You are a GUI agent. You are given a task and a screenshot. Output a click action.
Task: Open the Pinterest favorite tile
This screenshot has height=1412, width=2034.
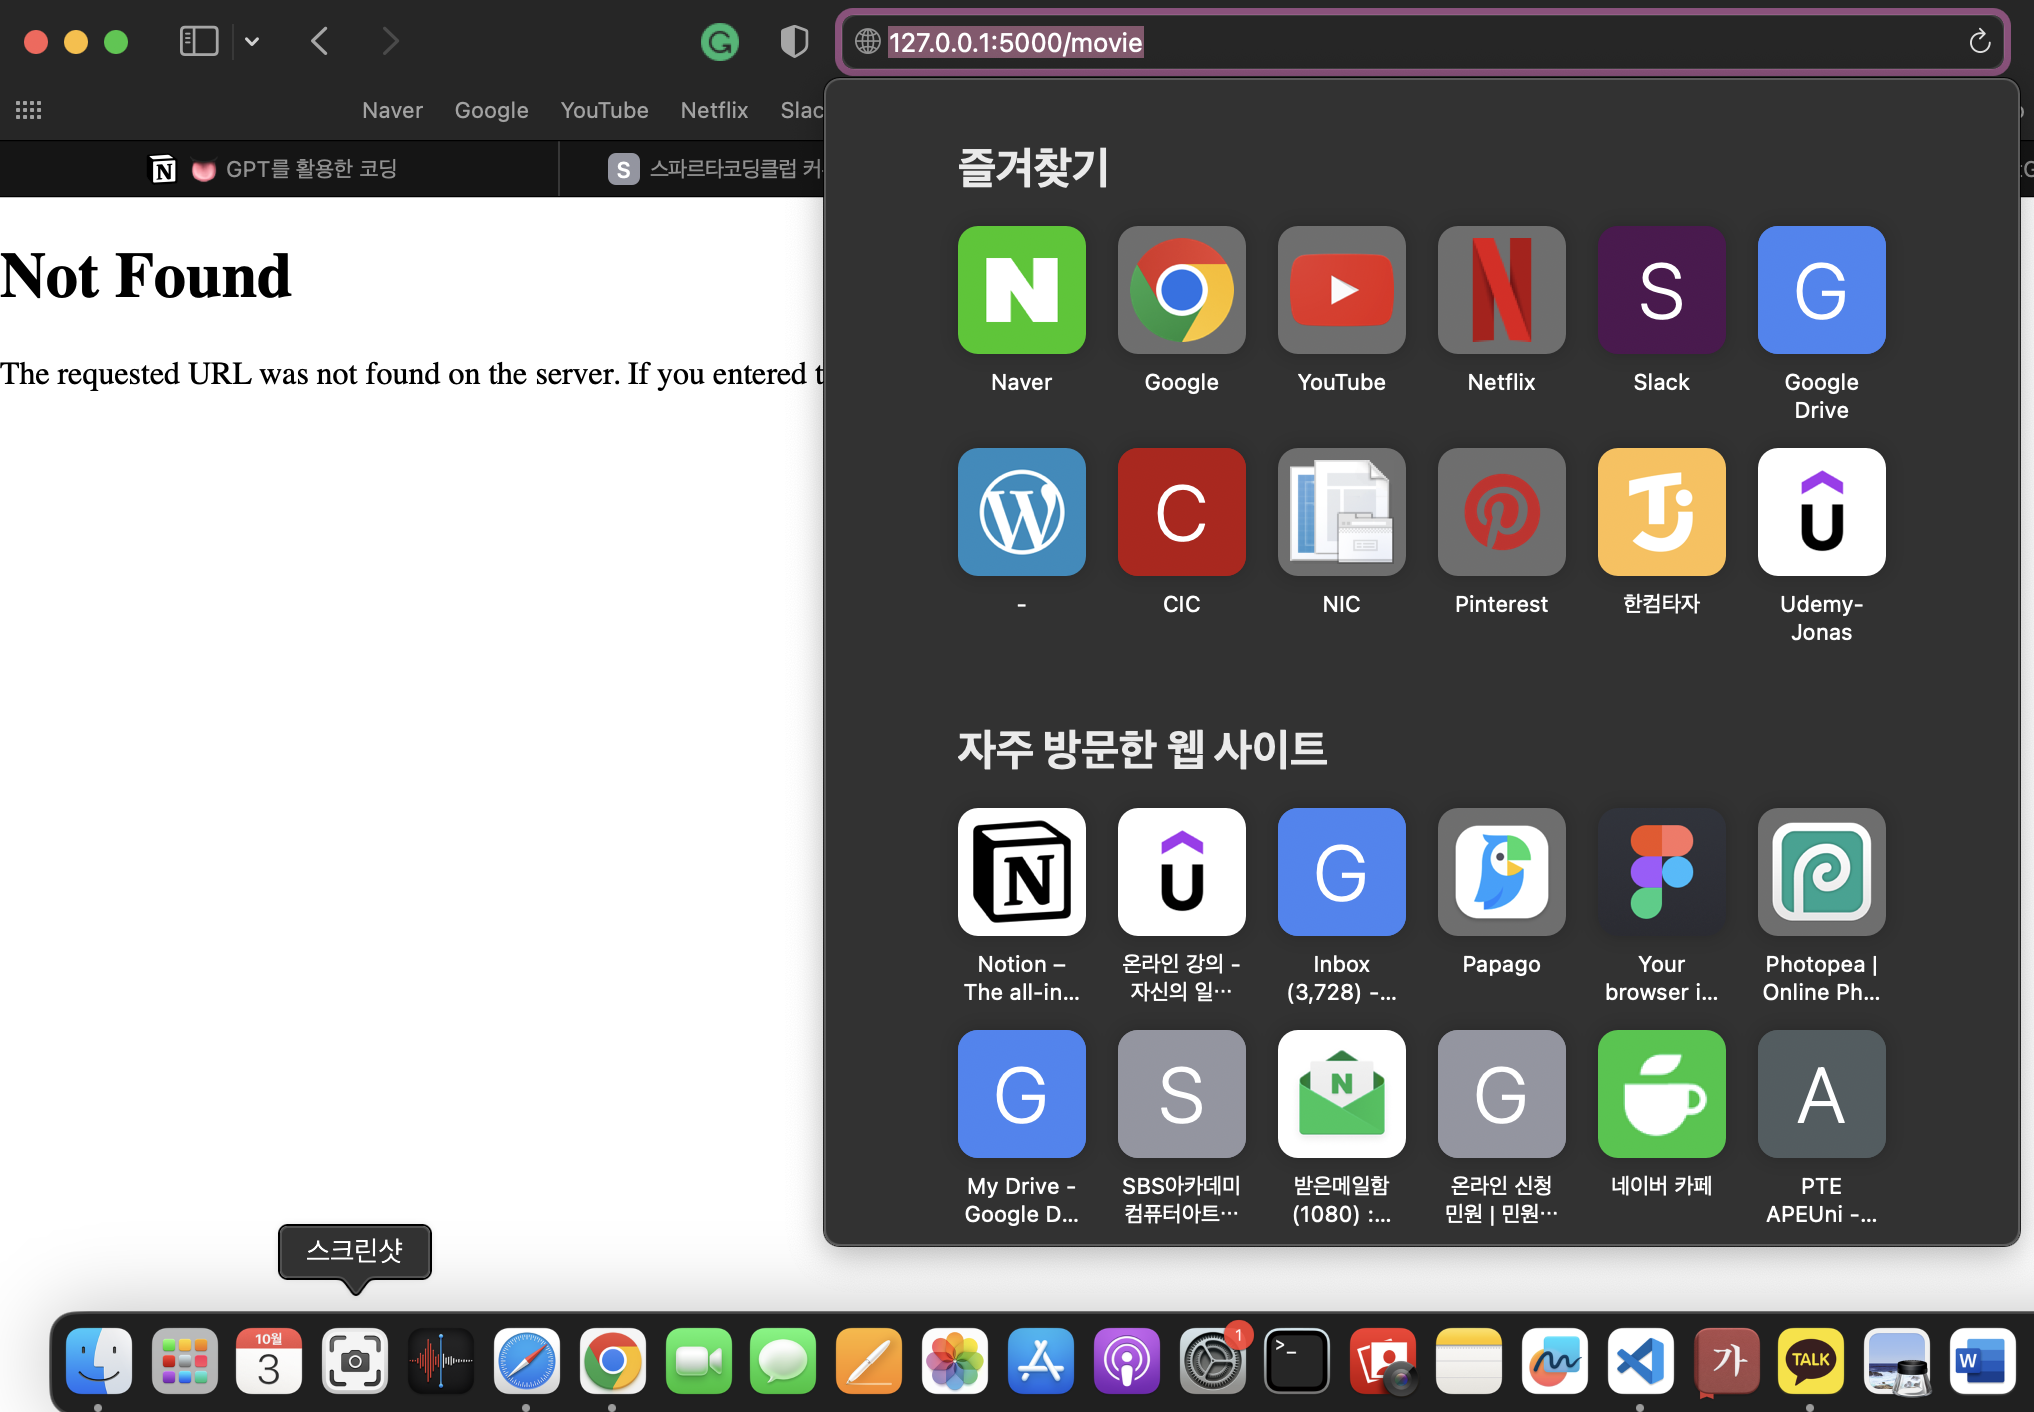1501,512
